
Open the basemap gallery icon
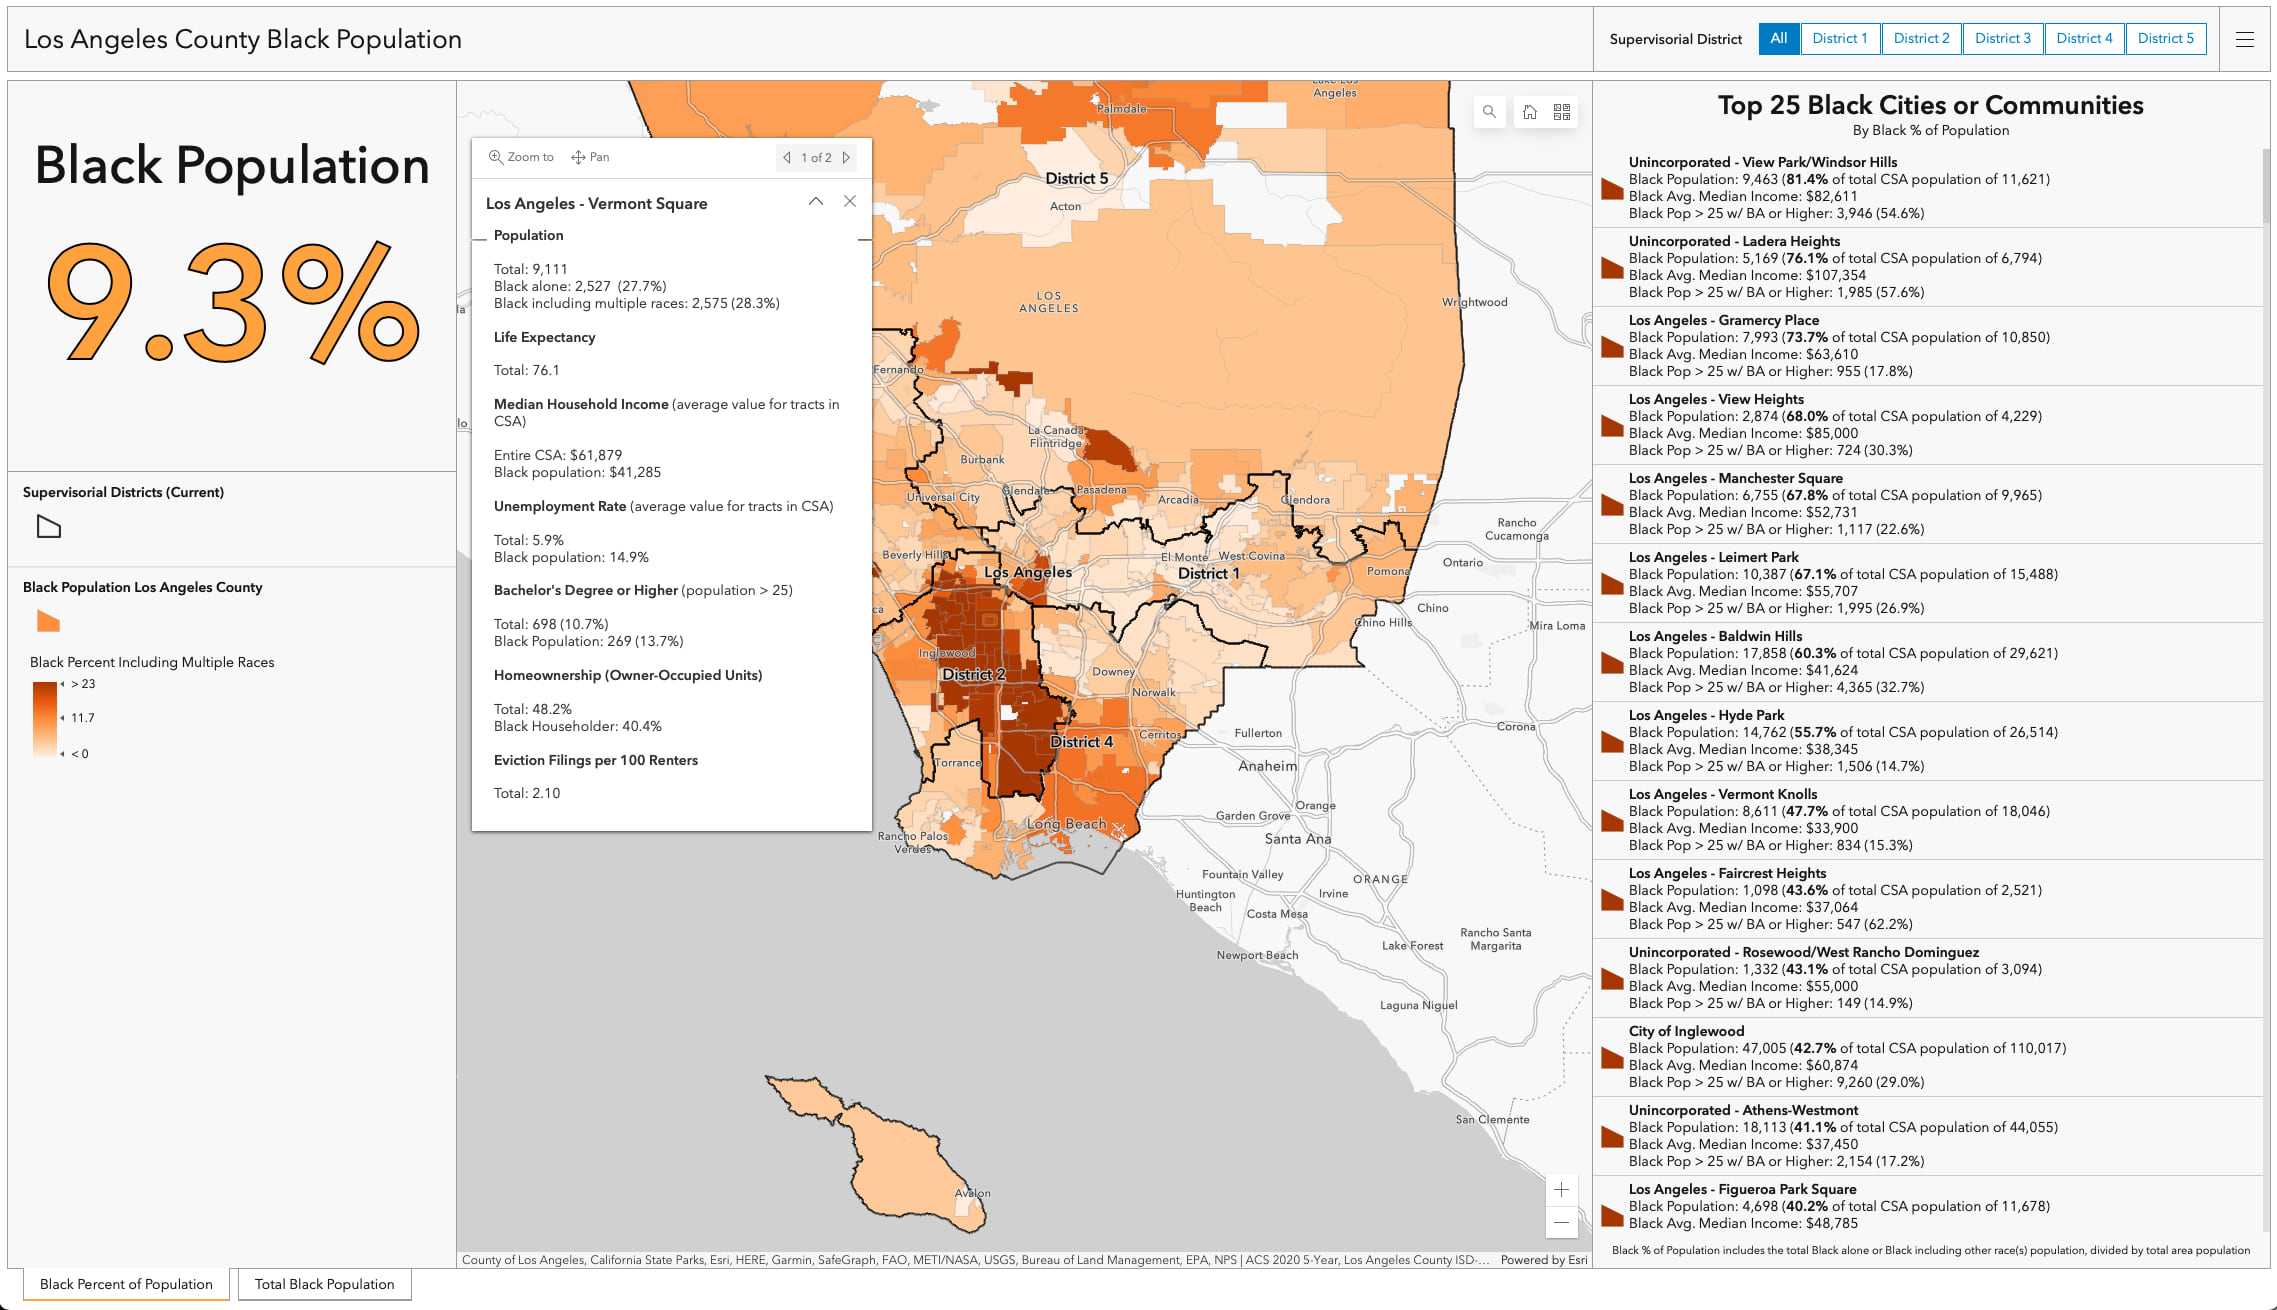[1562, 112]
